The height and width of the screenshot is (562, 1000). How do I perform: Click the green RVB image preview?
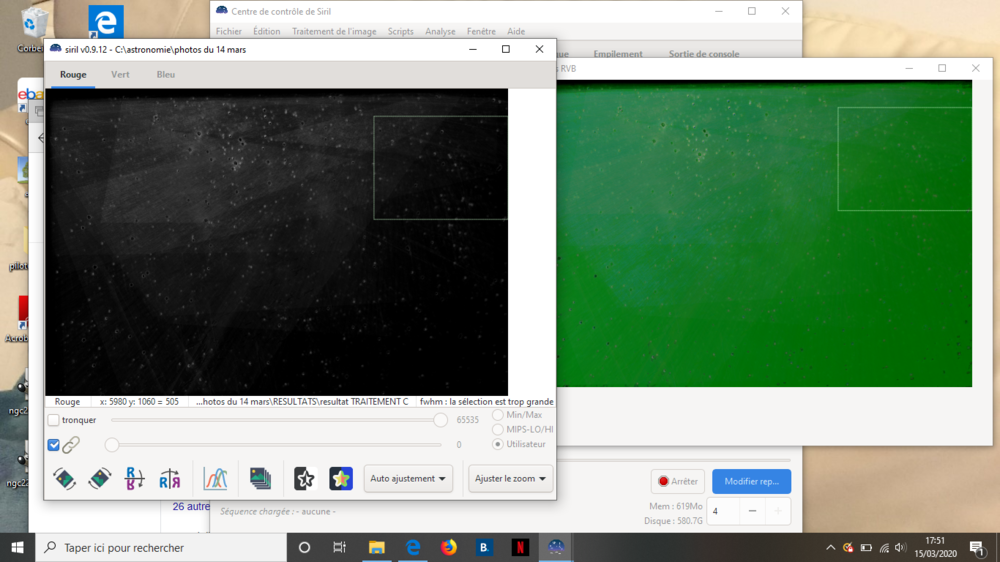(x=764, y=233)
